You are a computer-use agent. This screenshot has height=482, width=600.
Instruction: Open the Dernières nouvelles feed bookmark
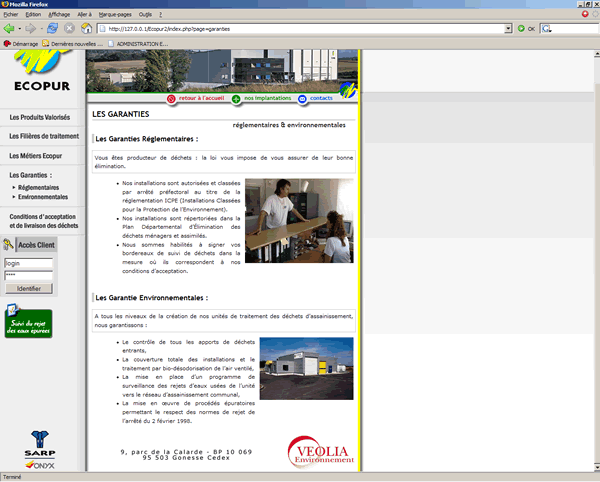72,44
